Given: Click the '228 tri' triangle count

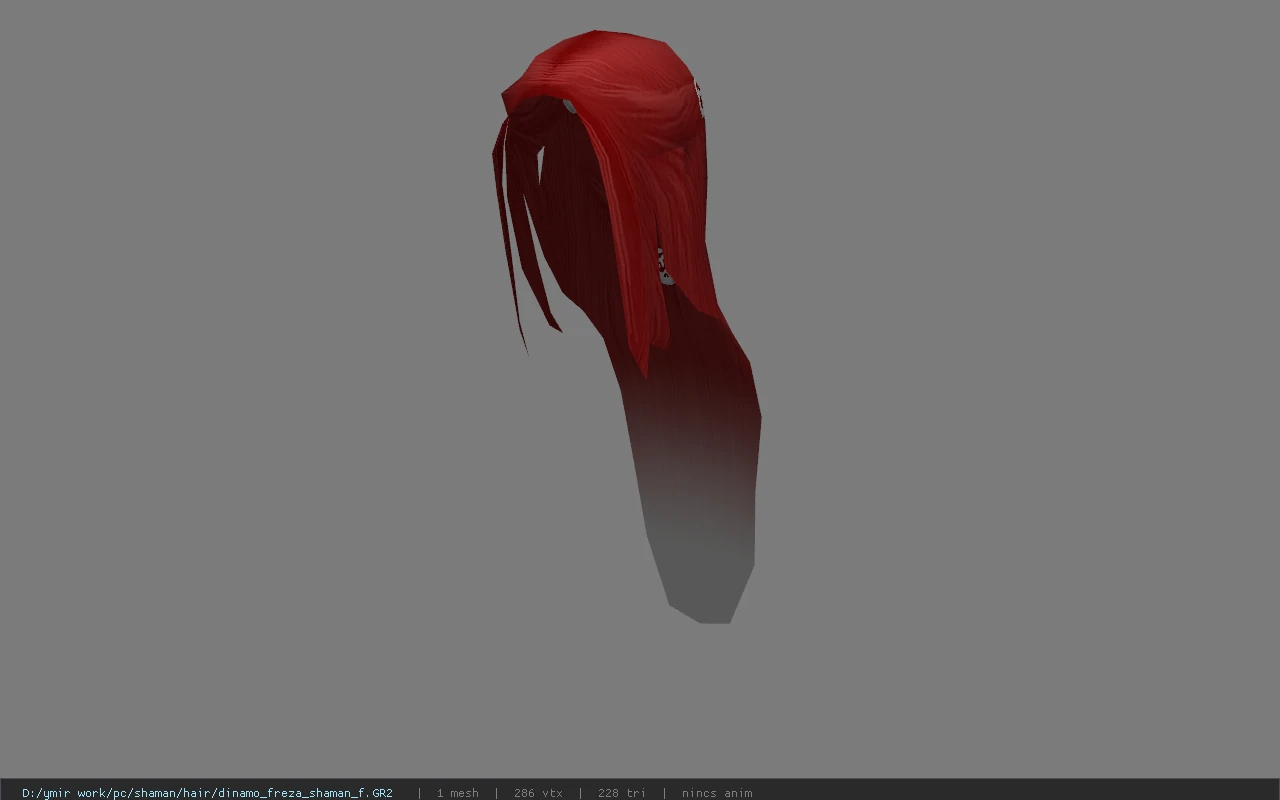Looking at the screenshot, I should pos(621,793).
